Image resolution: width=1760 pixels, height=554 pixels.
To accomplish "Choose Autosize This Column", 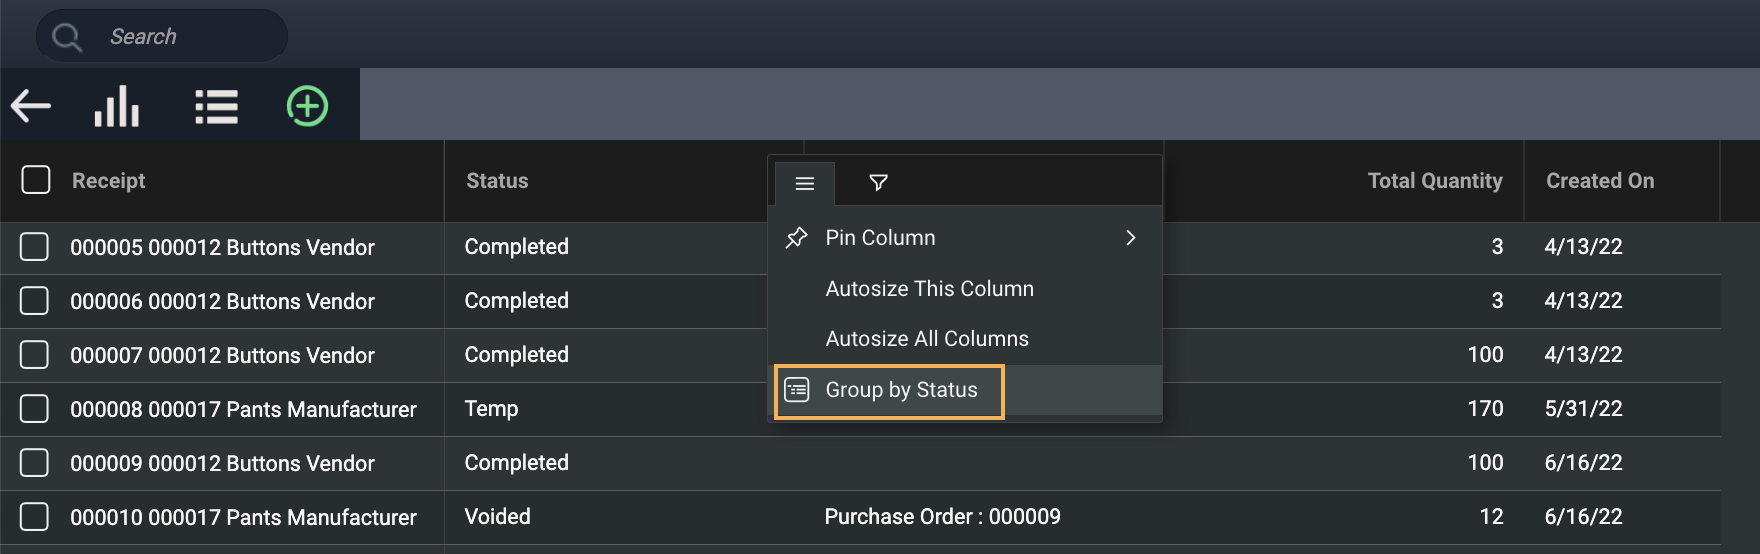I will click(x=929, y=289).
